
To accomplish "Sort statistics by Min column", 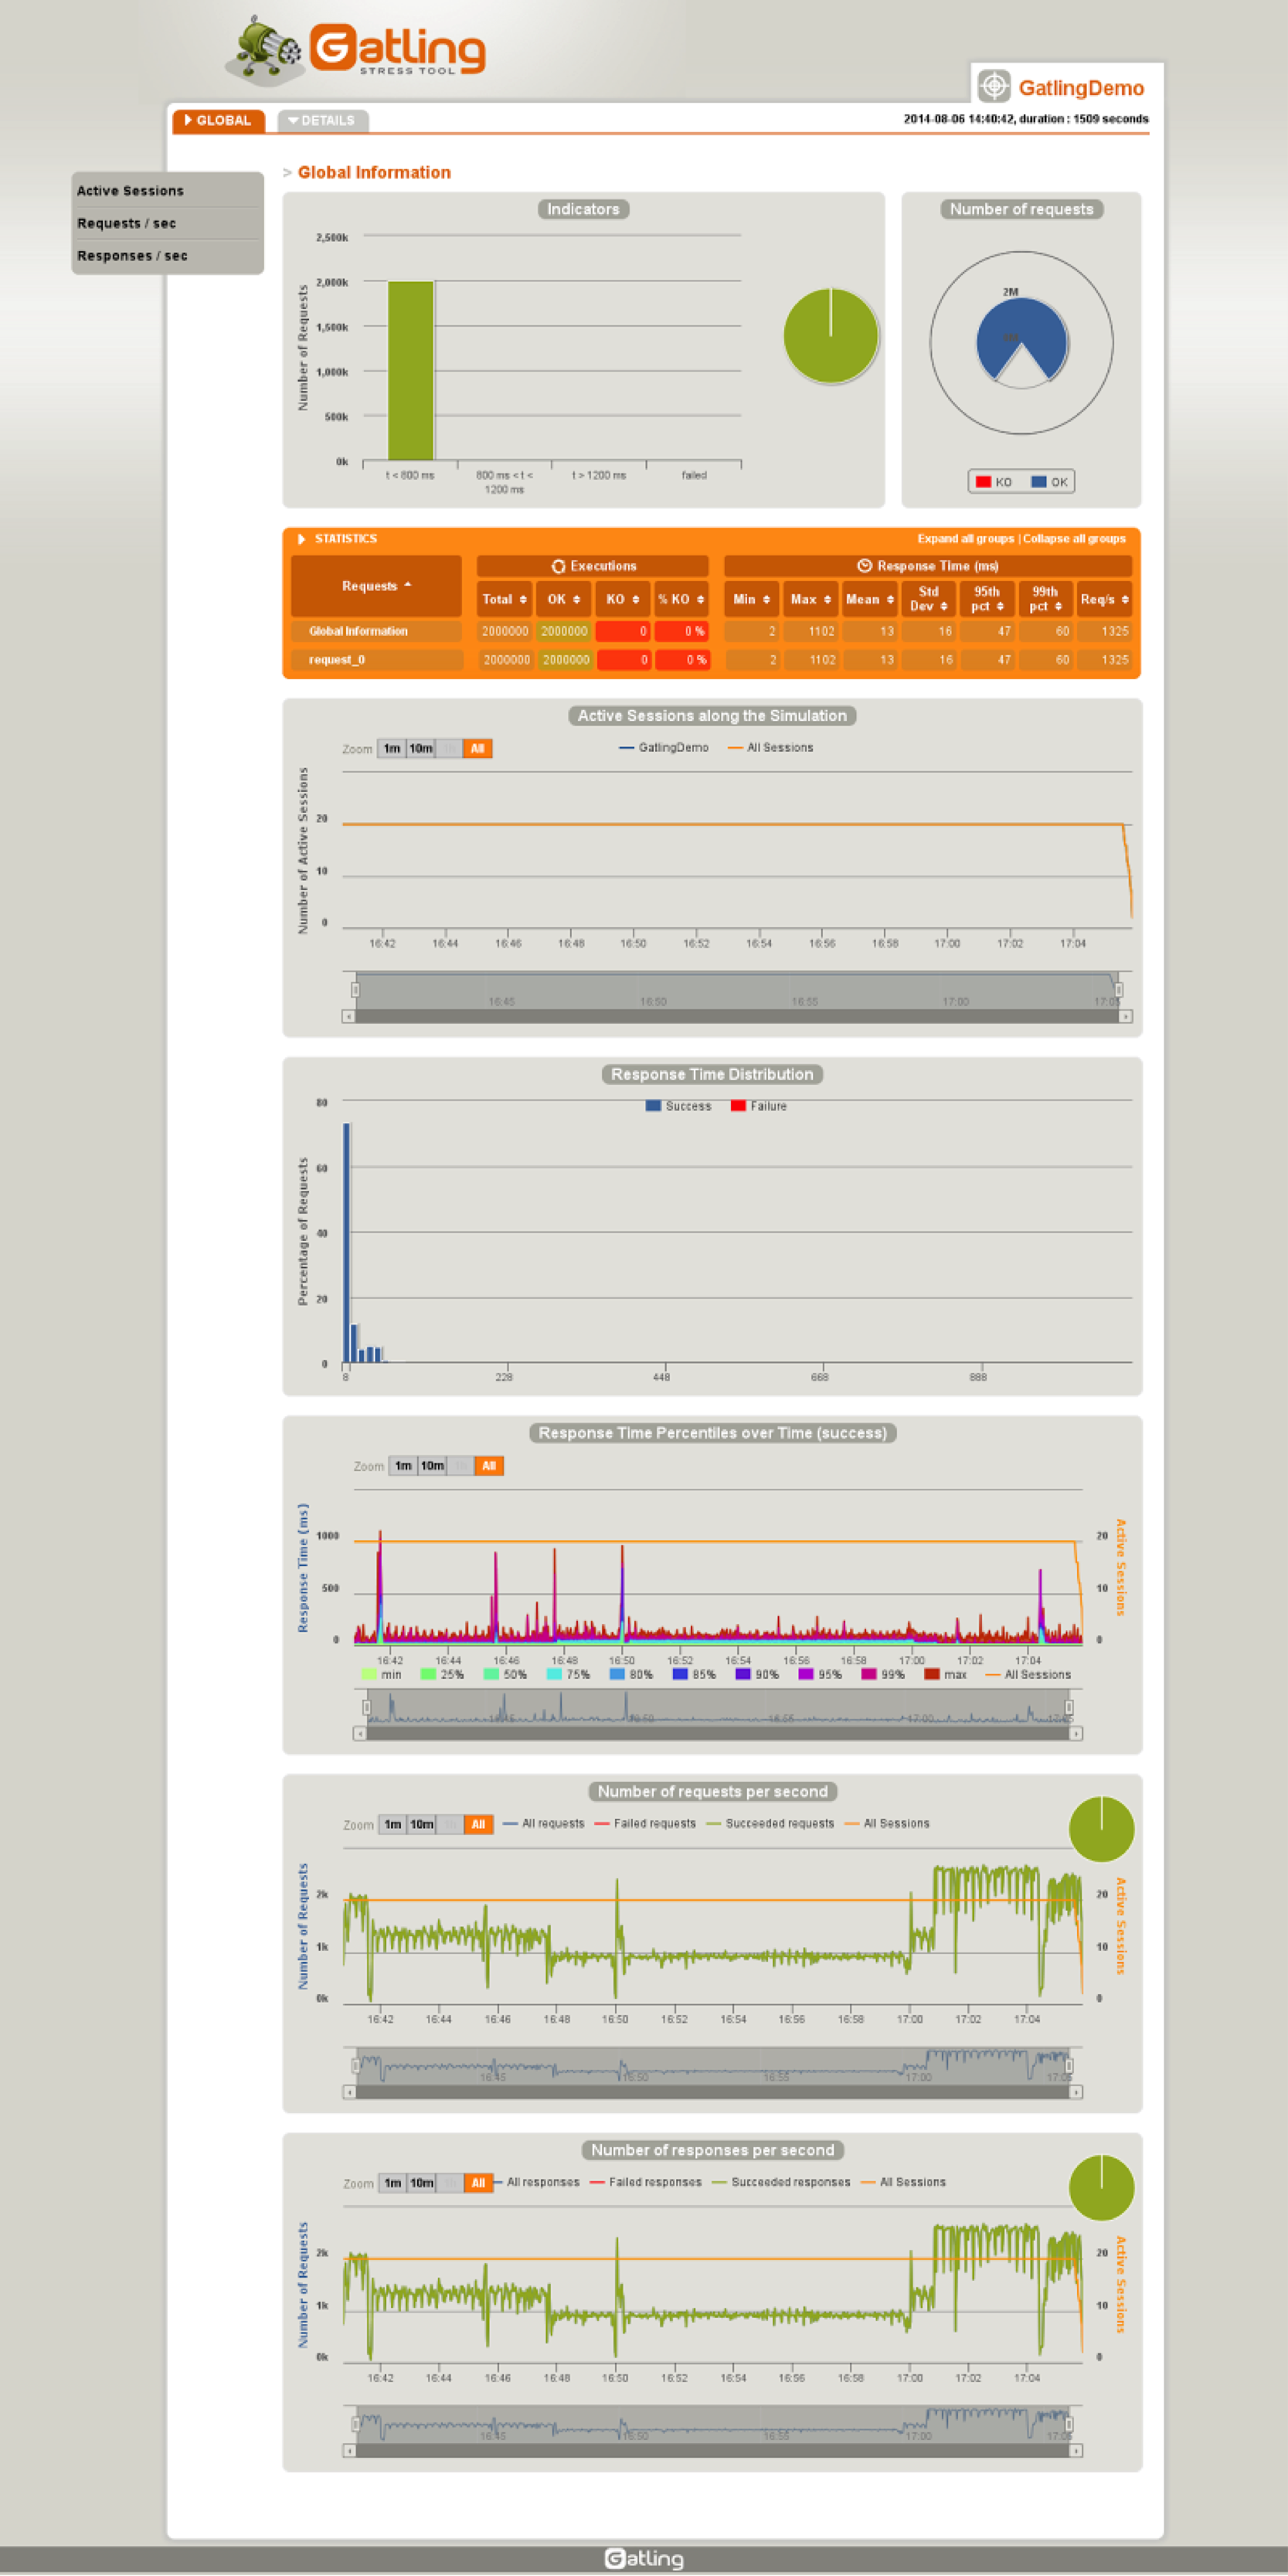I will click(751, 600).
